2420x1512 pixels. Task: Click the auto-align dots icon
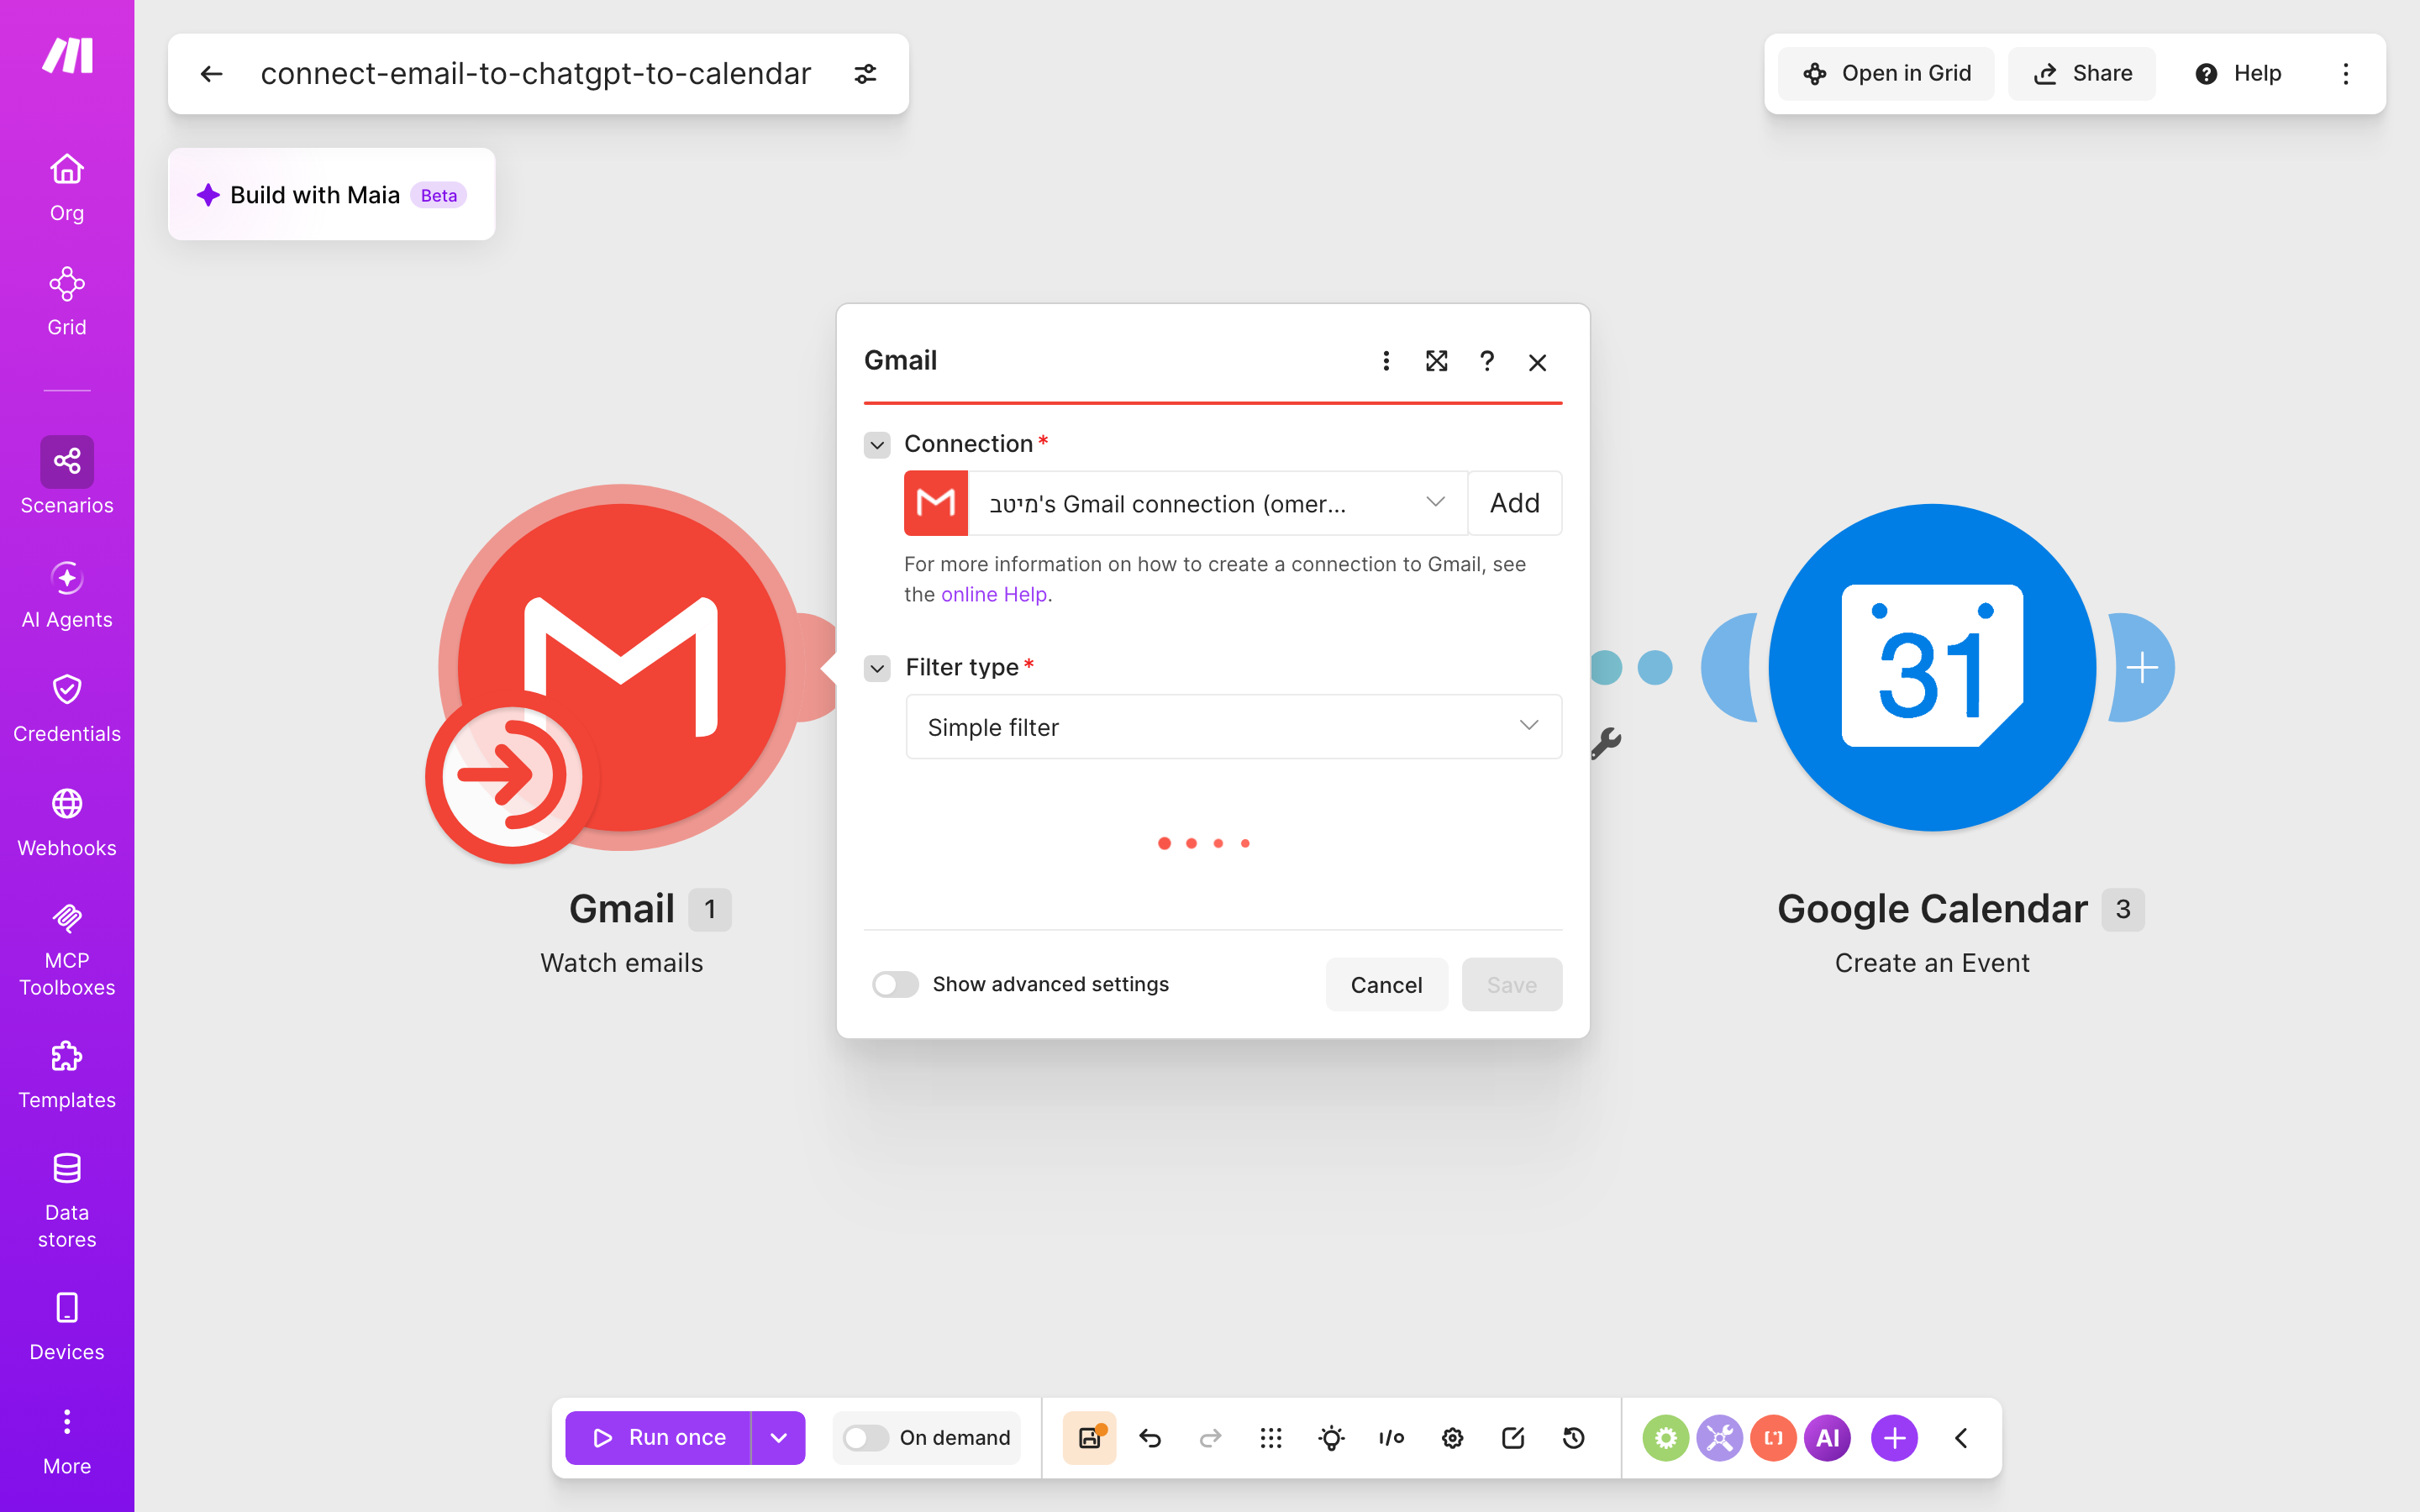pos(1271,1438)
